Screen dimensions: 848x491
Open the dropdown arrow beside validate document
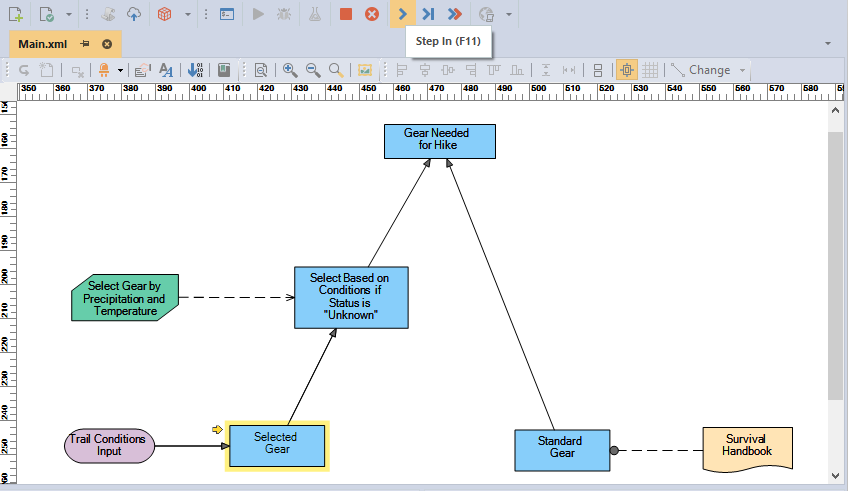[x=69, y=15]
